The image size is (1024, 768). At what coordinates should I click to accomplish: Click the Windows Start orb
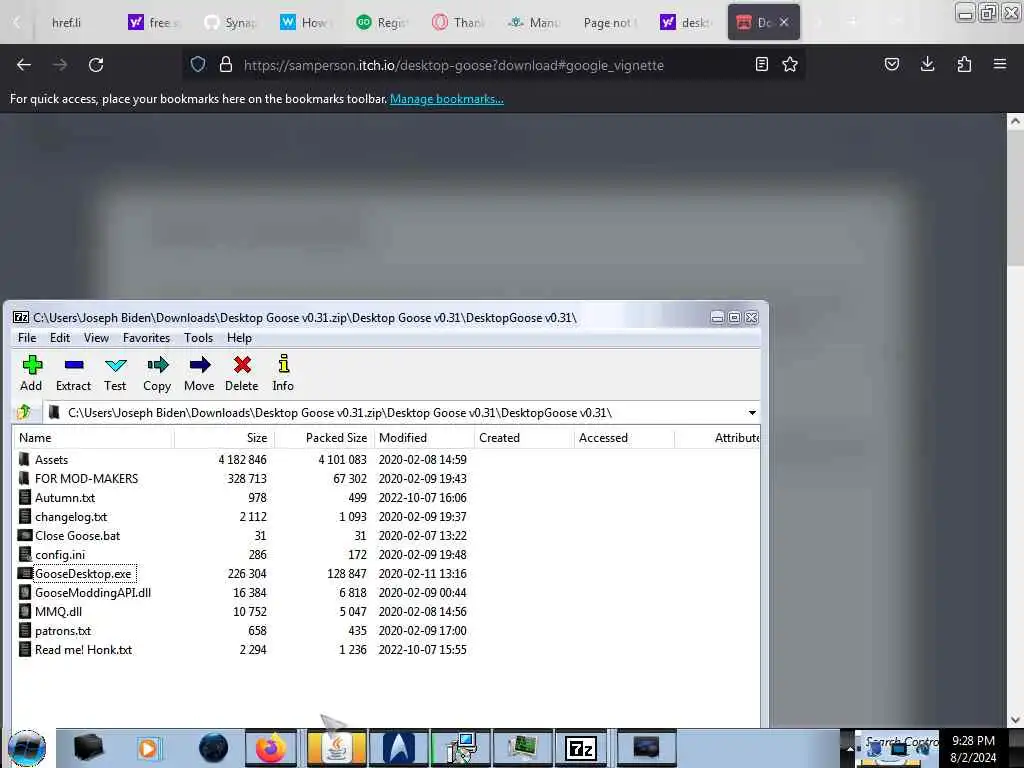(x=27, y=748)
